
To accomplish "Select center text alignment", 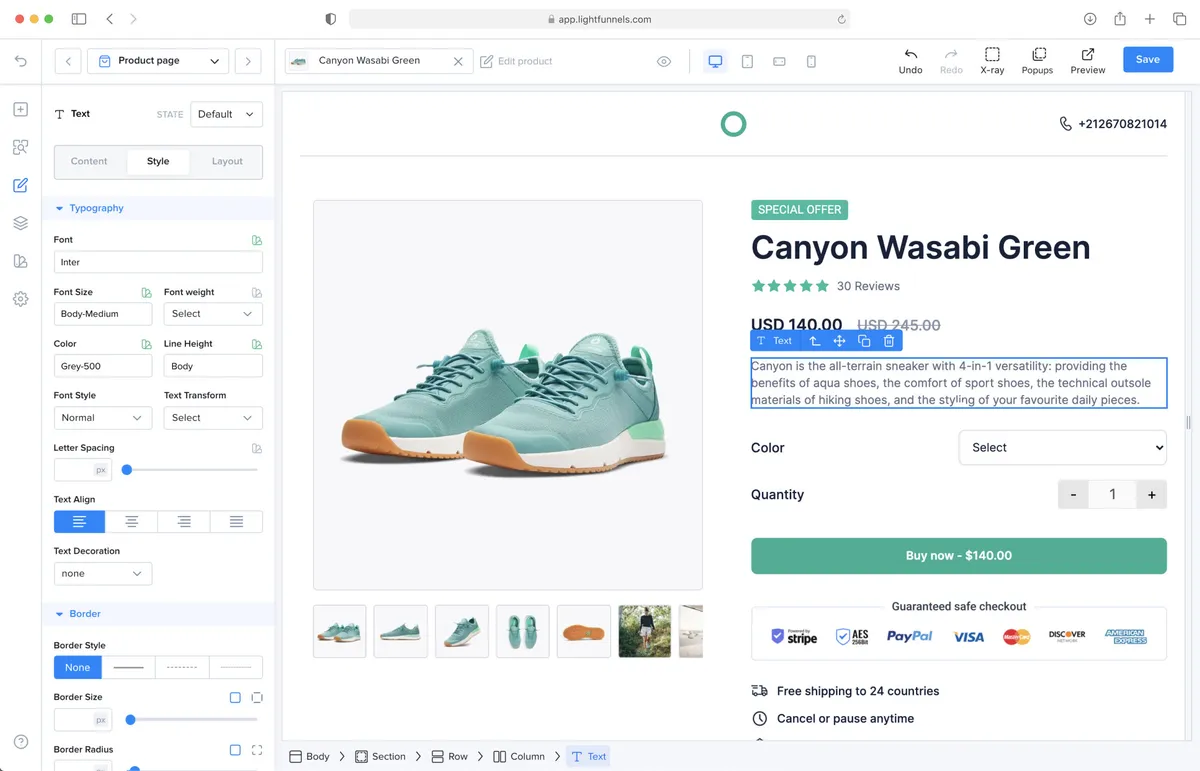I will [x=132, y=522].
